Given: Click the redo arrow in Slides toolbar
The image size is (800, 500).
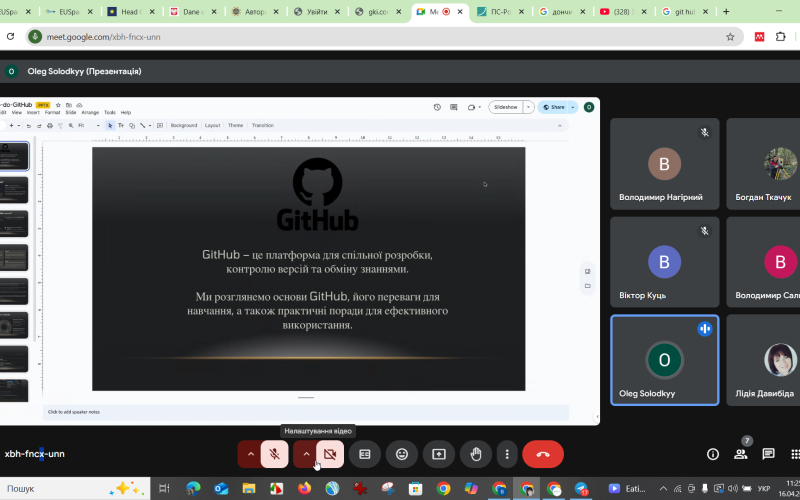Looking at the screenshot, I should [39, 126].
